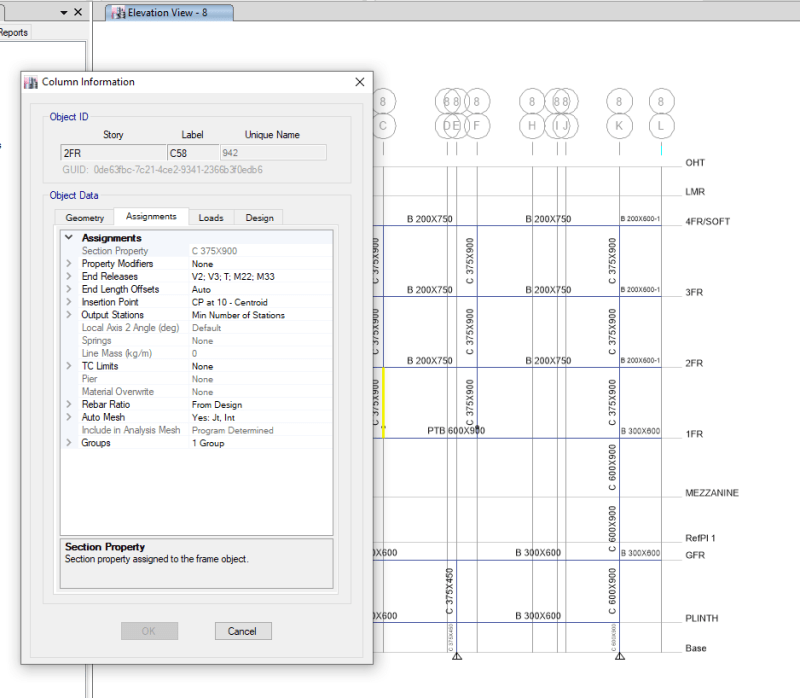
Task: Click the Line Mass (kg/m) row
Action: [x=196, y=353]
